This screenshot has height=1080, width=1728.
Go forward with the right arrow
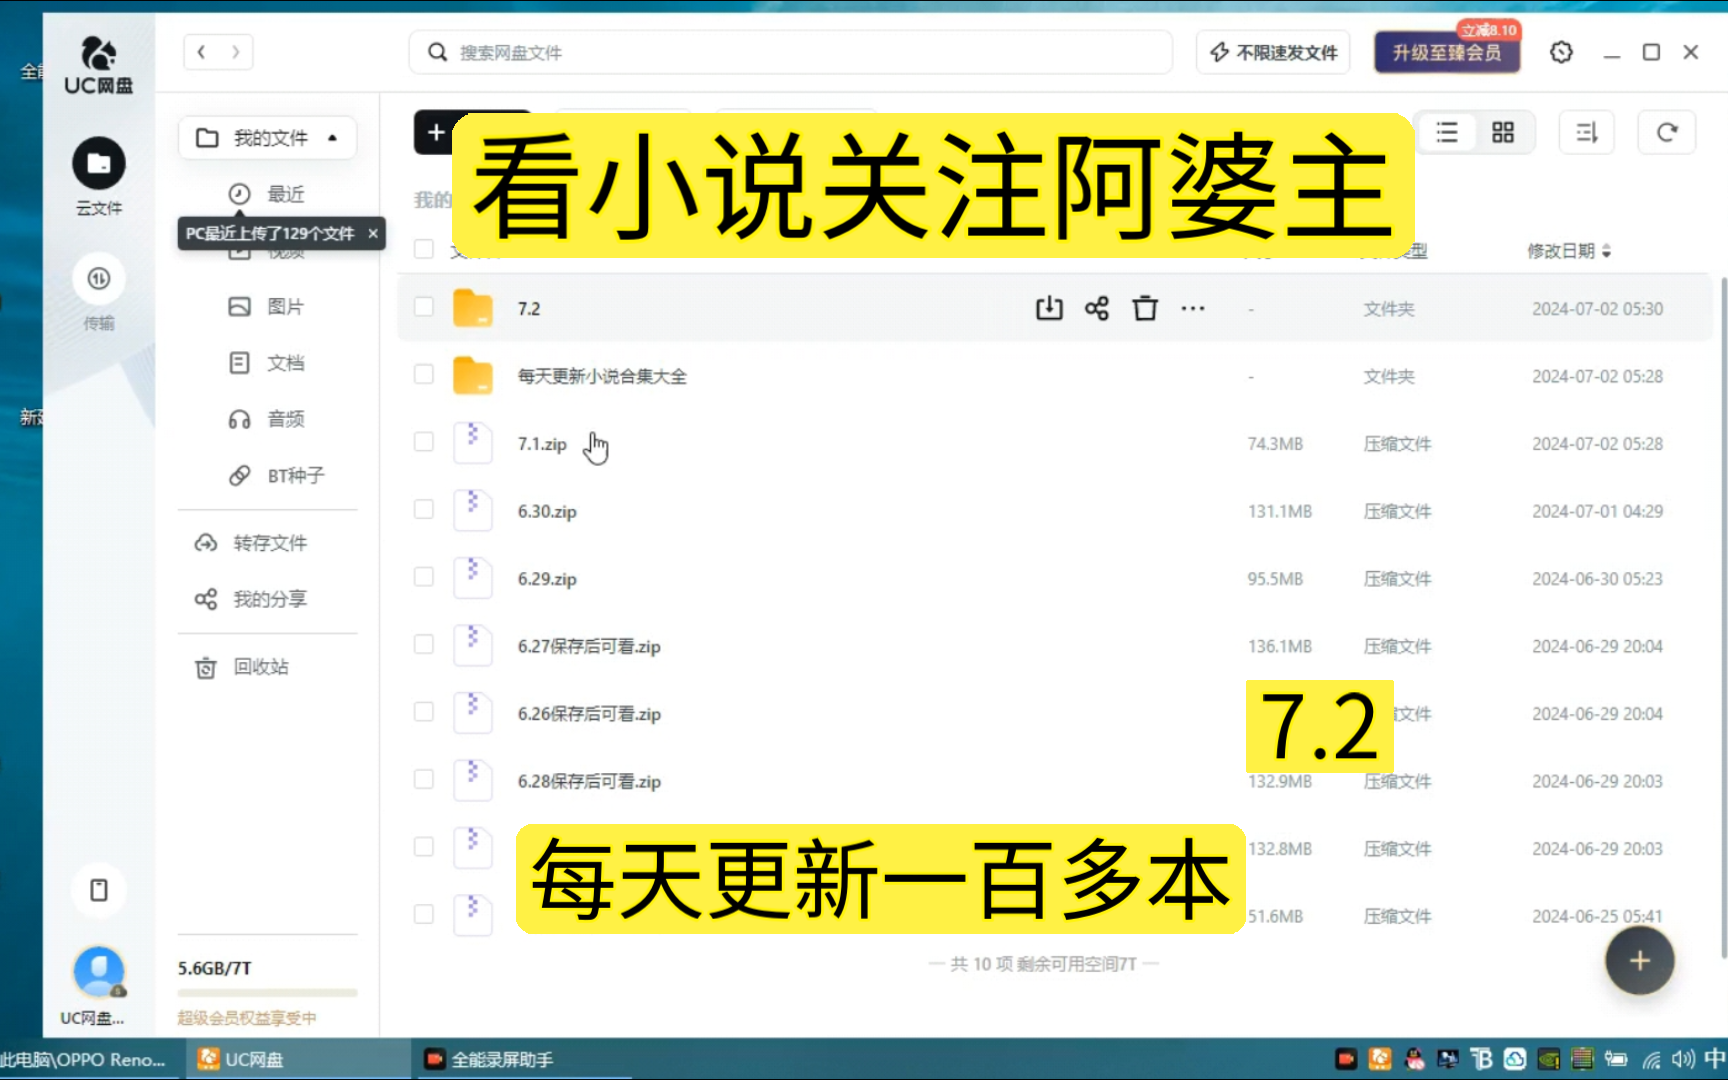tap(236, 52)
